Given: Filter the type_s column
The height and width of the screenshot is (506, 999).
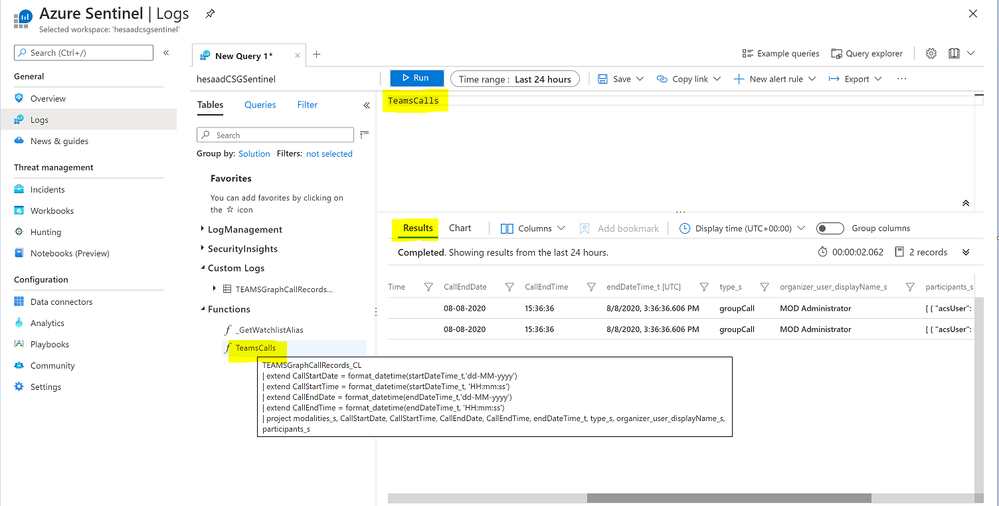Looking at the screenshot, I should click(x=765, y=287).
